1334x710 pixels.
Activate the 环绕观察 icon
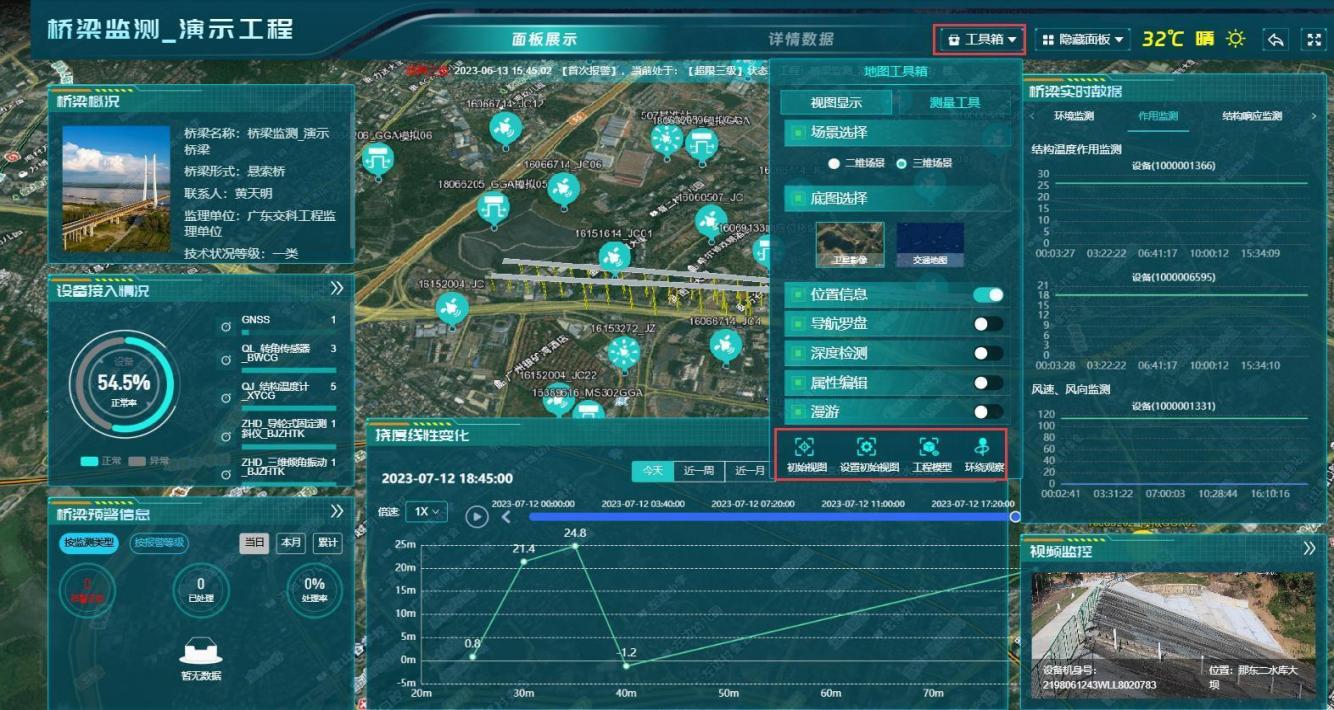coord(984,447)
